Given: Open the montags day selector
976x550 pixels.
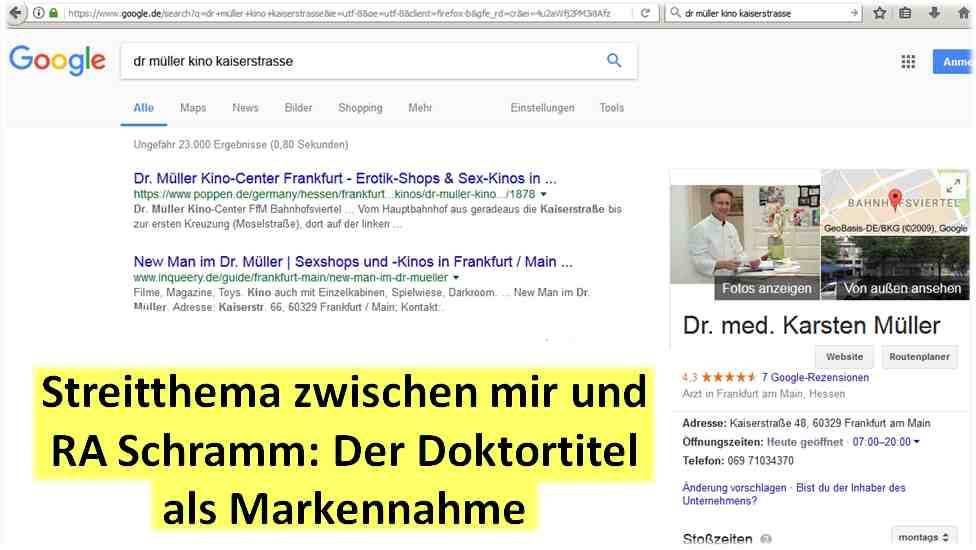Looking at the screenshot, I should pyautogui.click(x=923, y=537).
